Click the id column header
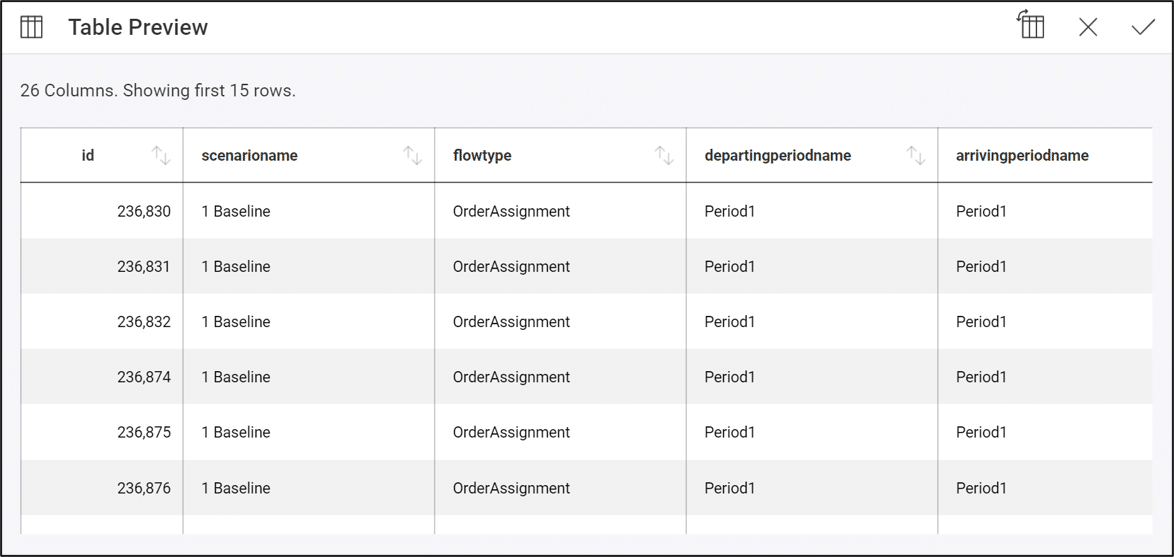The width and height of the screenshot is (1174, 557). [x=88, y=155]
